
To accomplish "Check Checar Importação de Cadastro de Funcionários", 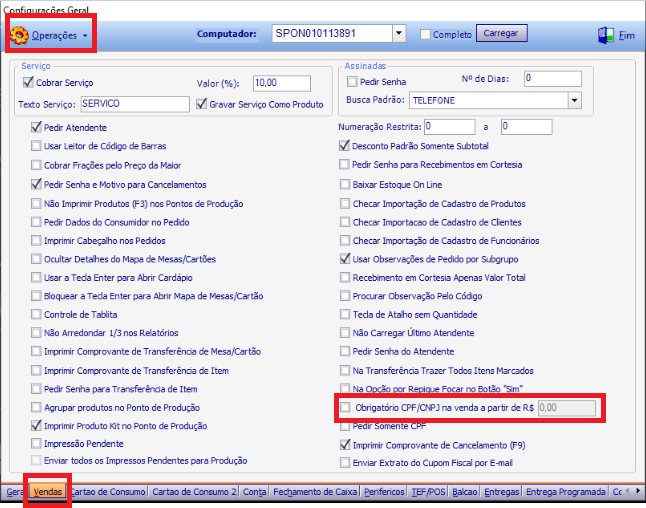I will (345, 240).
